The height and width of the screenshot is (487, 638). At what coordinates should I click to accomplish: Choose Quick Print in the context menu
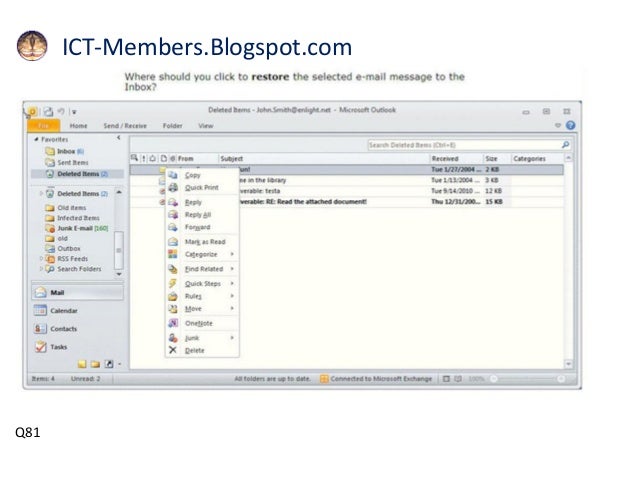click(x=202, y=188)
